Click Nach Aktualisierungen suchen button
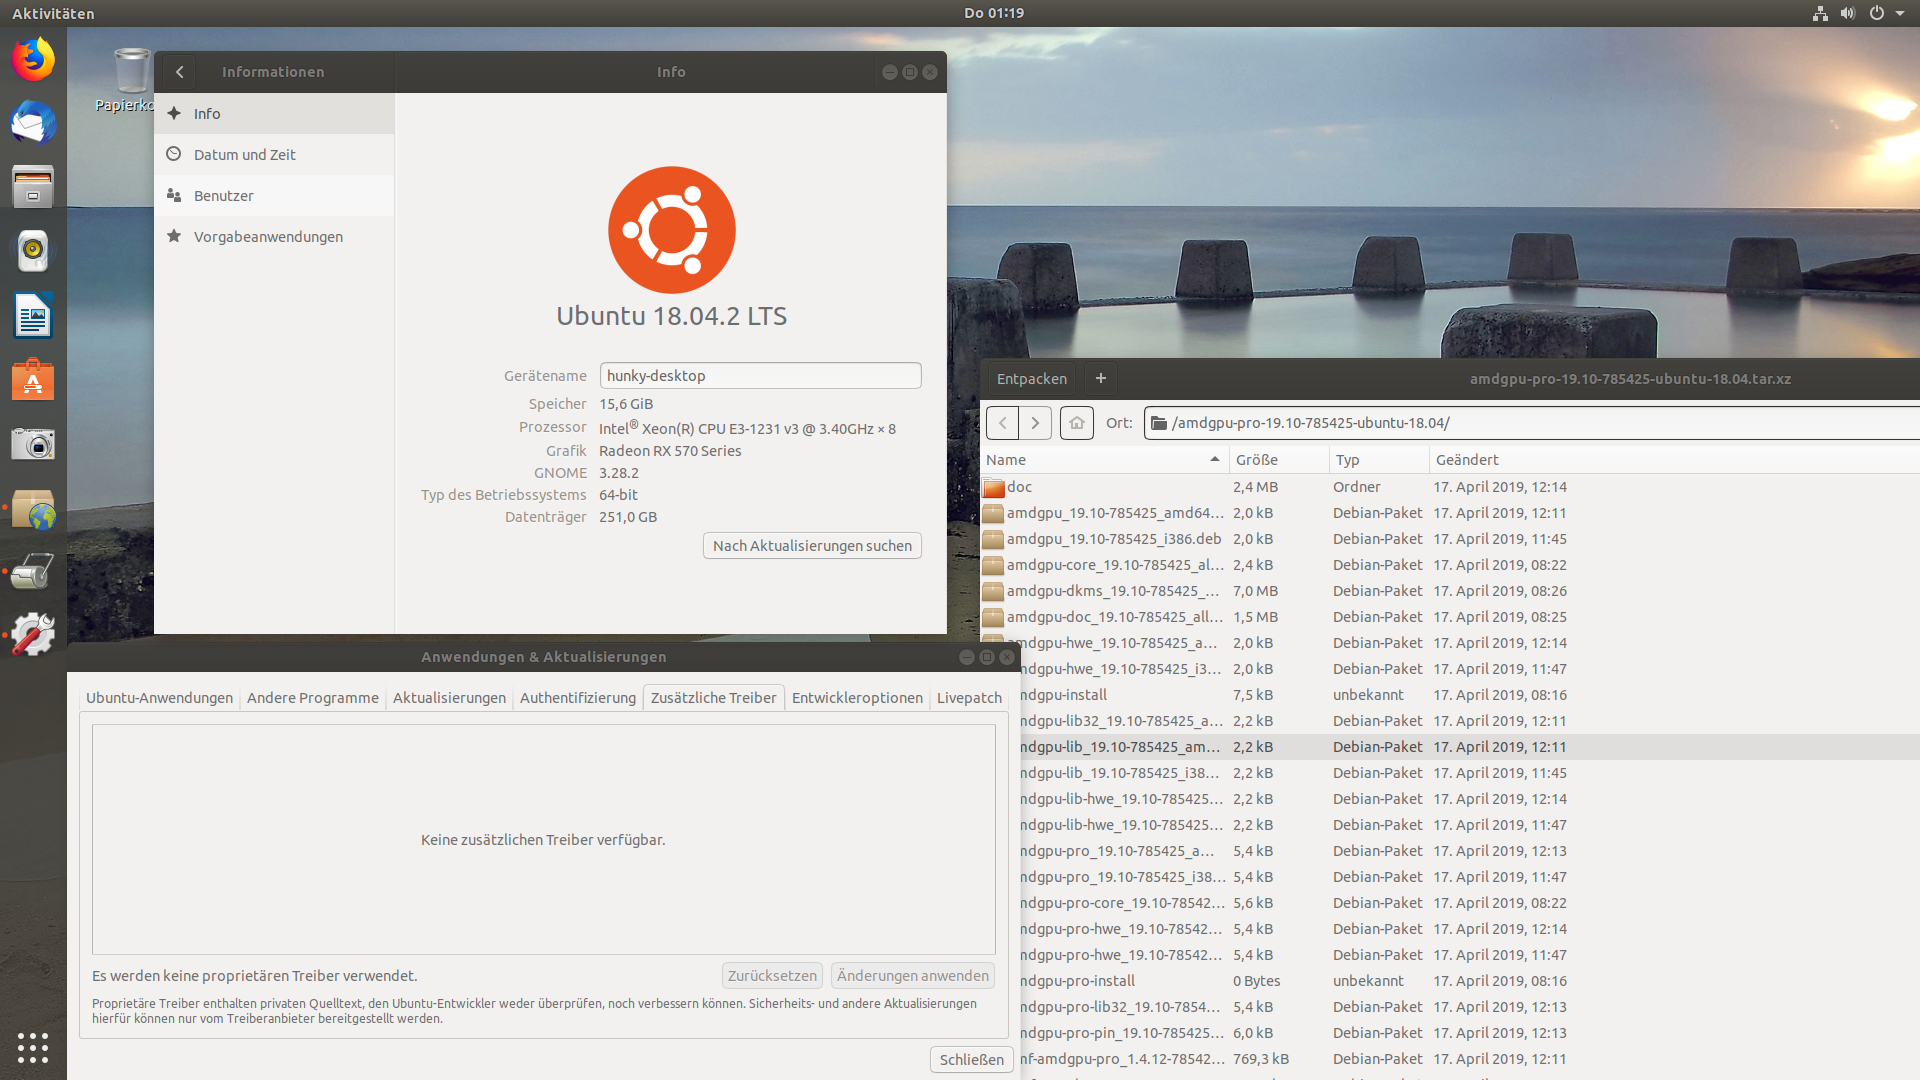This screenshot has height=1080, width=1920. coord(812,546)
